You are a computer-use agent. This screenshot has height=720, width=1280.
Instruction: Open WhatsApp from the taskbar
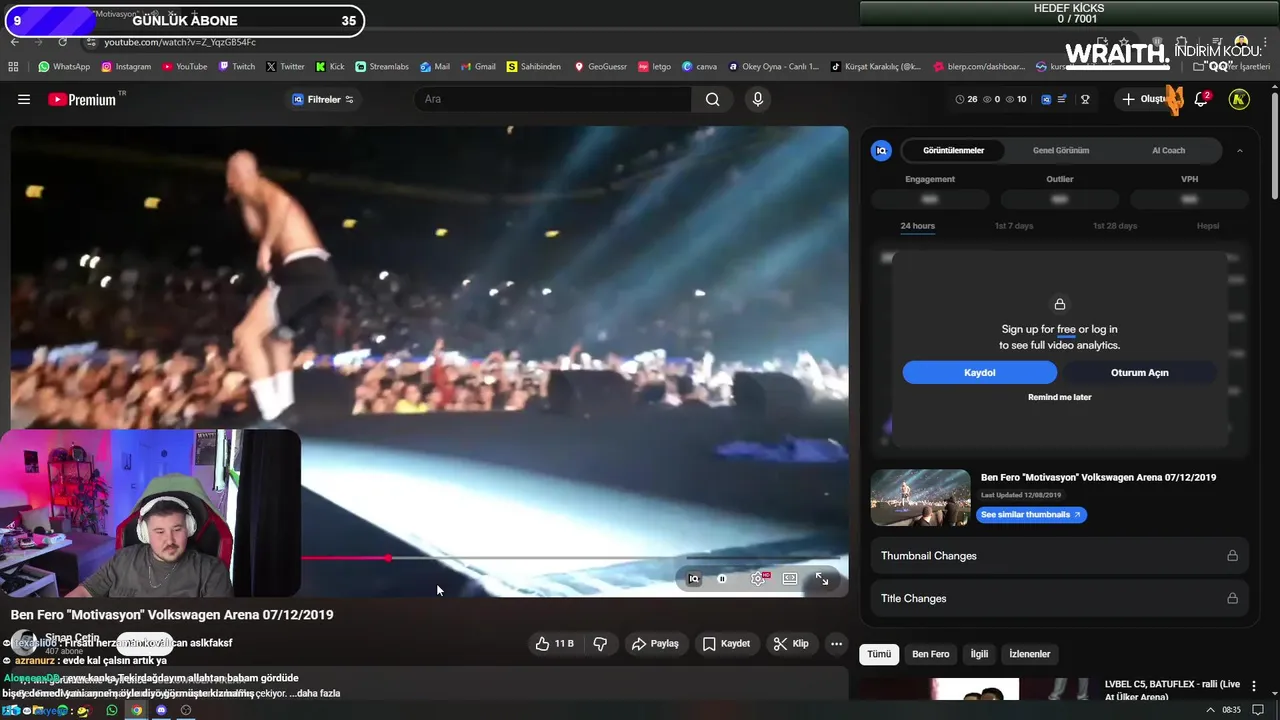click(112, 710)
